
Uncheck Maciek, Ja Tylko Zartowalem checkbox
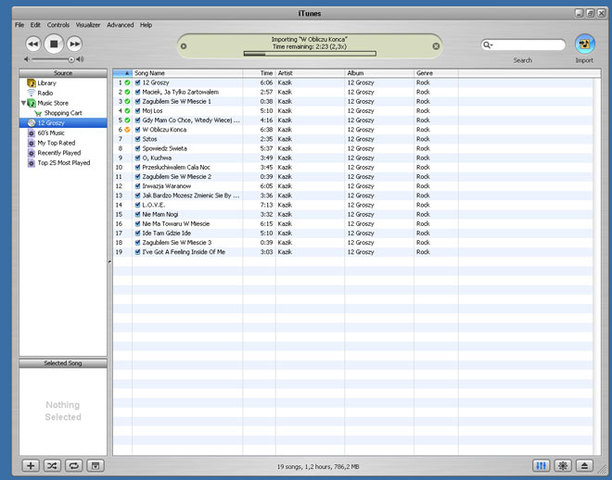[137, 92]
